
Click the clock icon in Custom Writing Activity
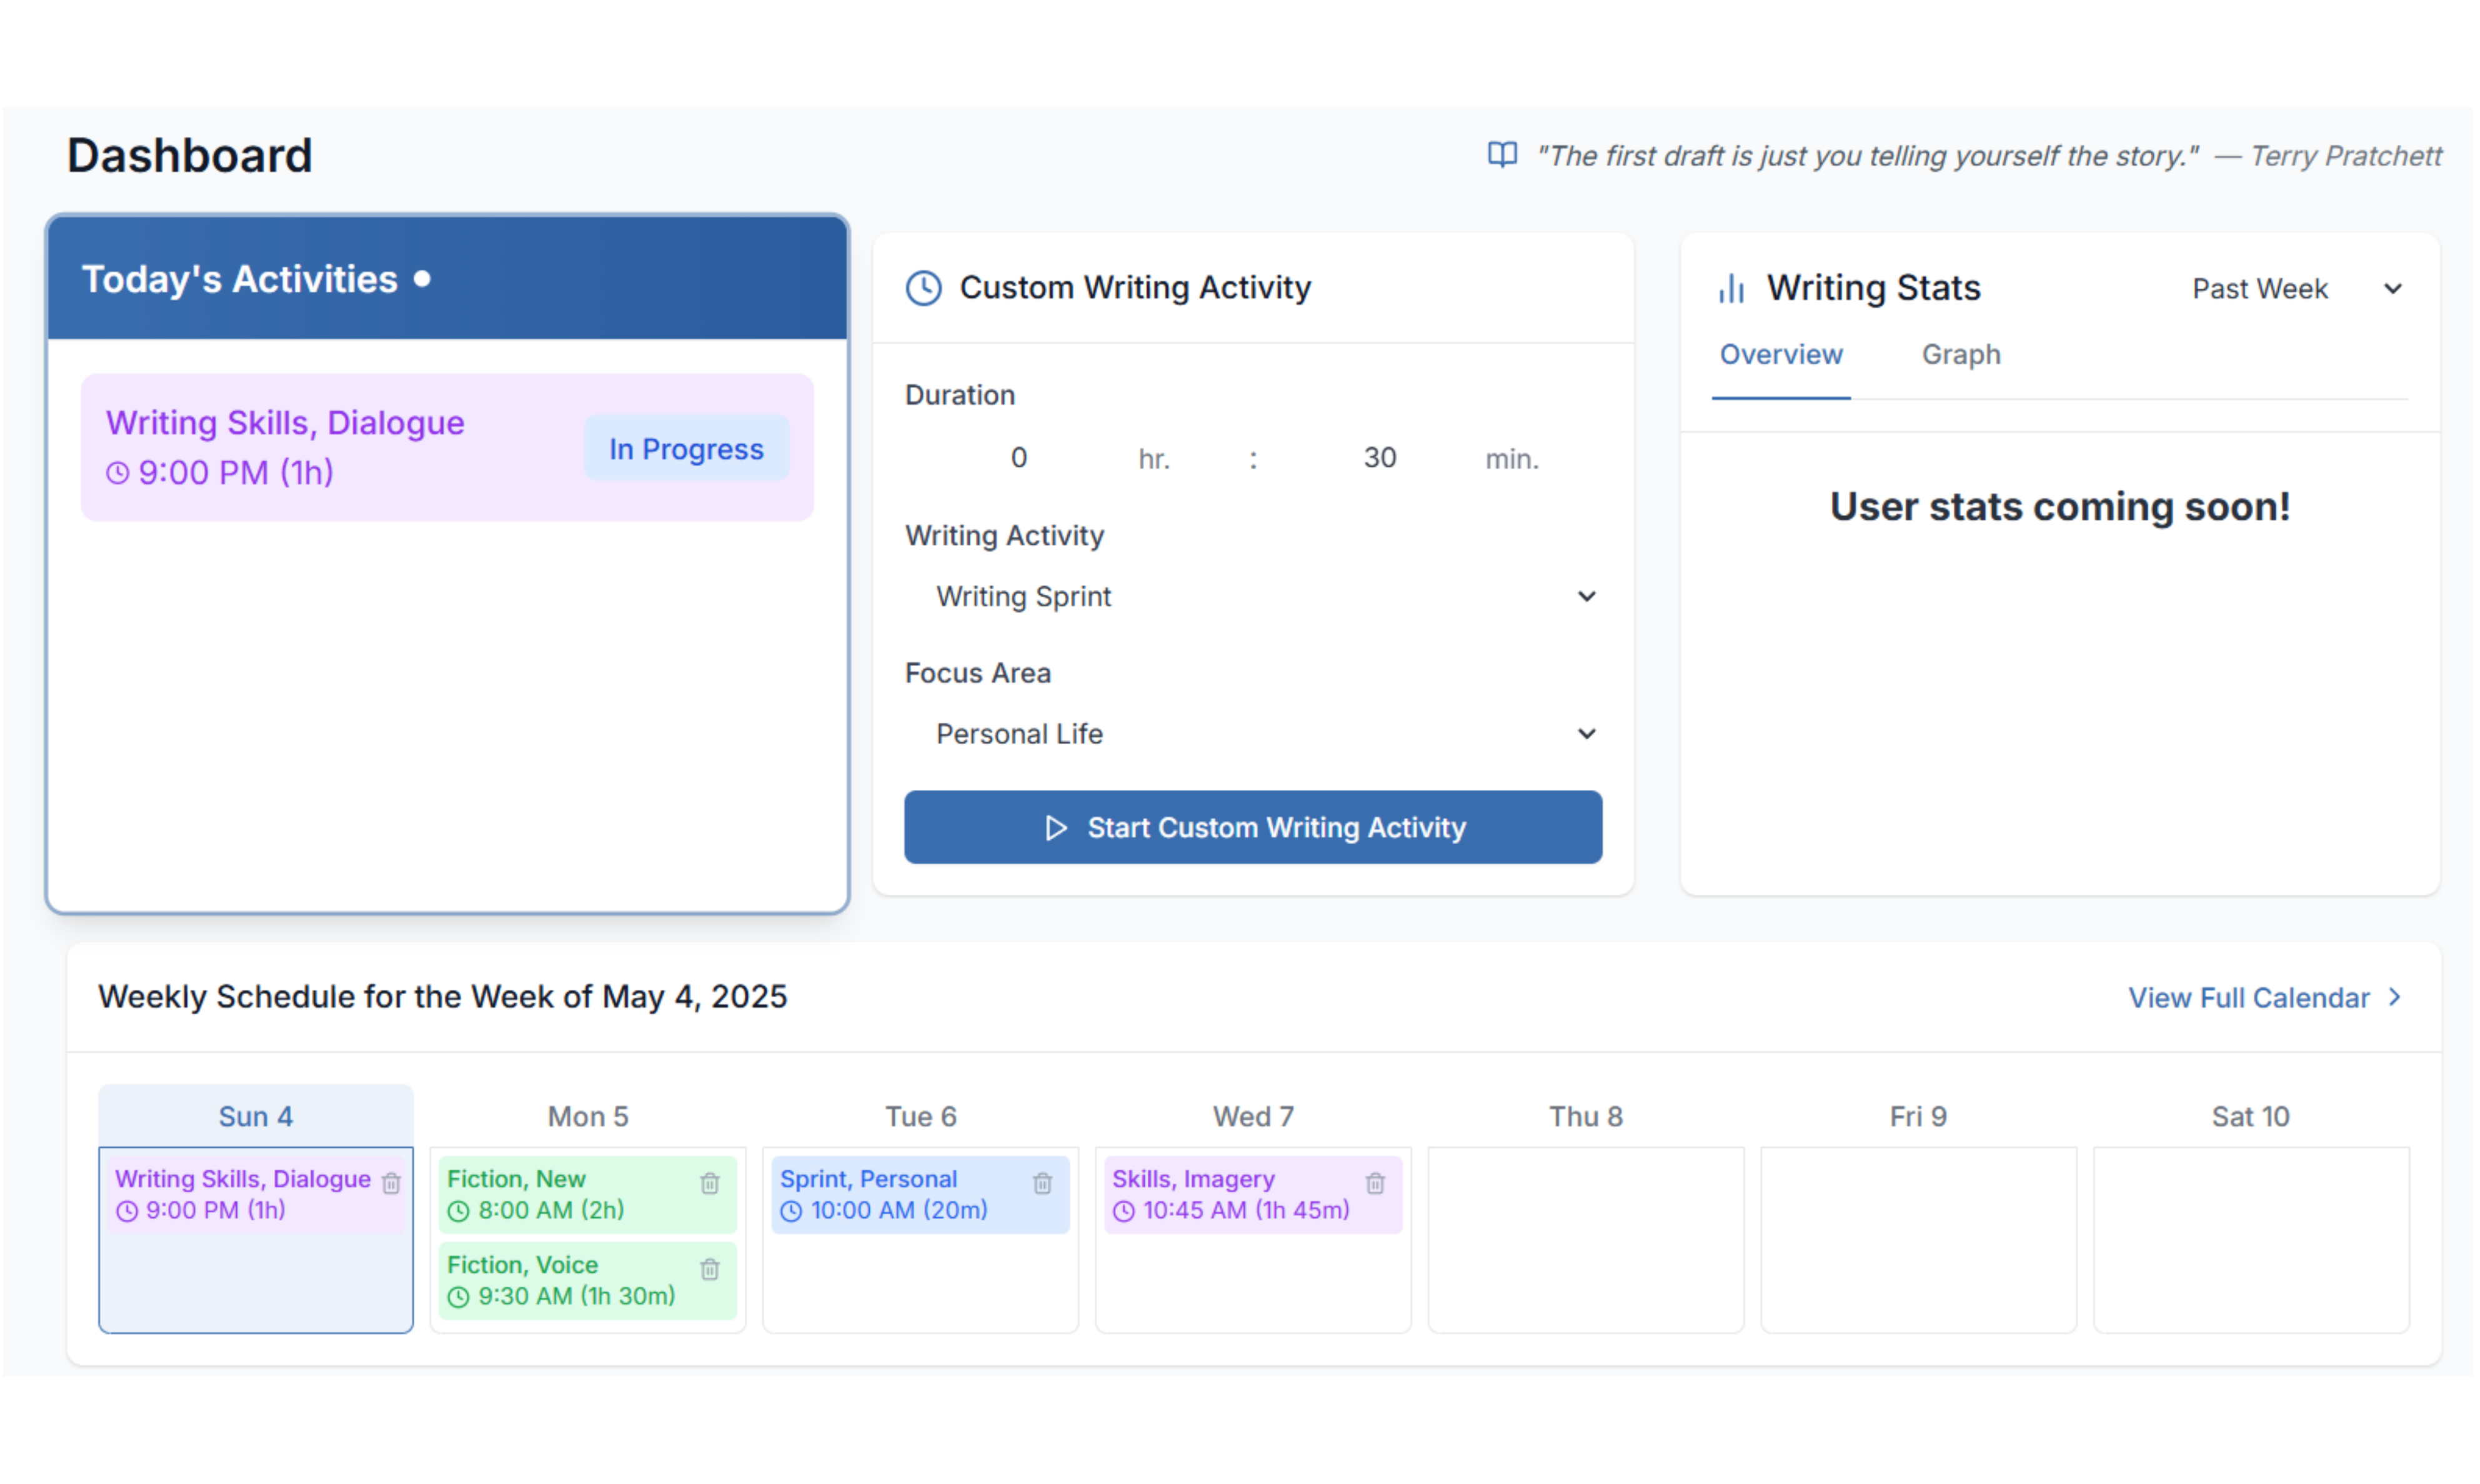pos(923,288)
